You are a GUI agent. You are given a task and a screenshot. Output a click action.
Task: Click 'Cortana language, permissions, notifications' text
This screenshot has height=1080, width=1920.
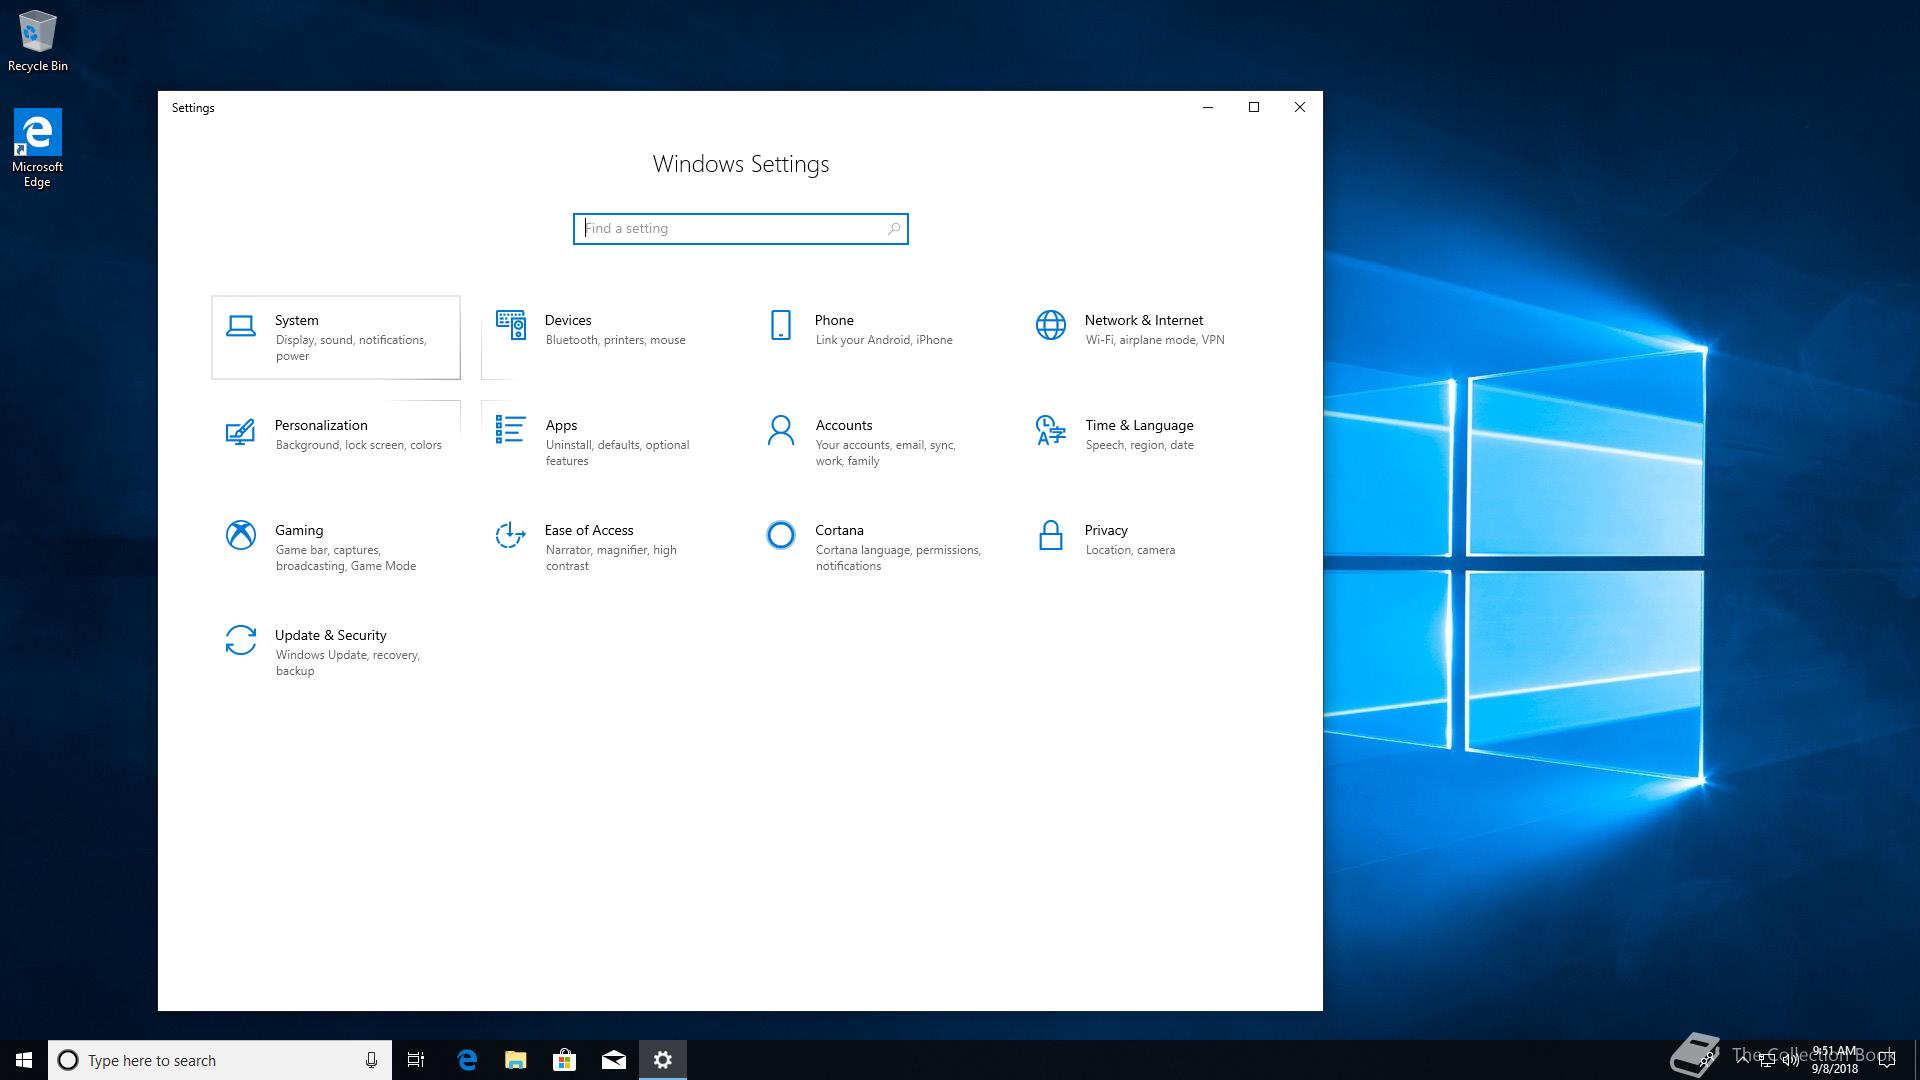tap(898, 558)
